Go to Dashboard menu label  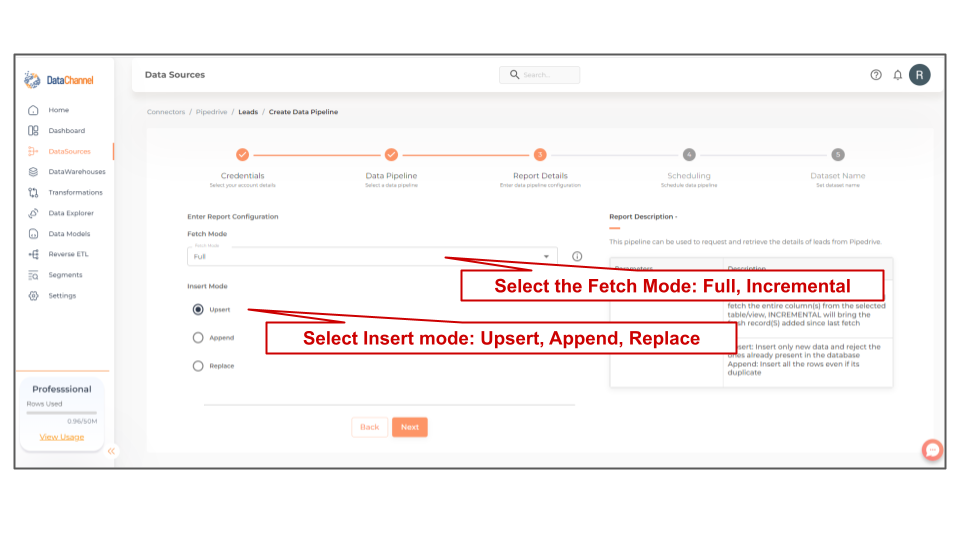tap(67, 130)
